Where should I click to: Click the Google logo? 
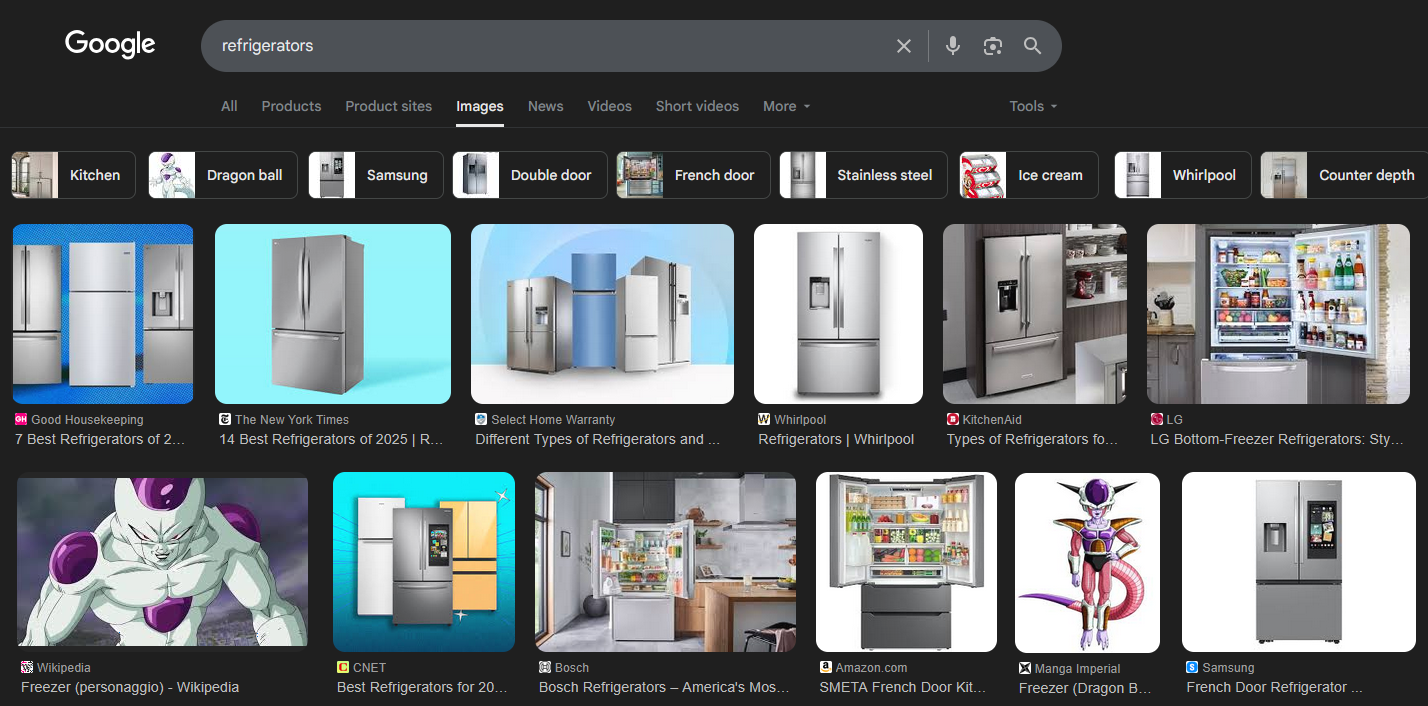(110, 44)
